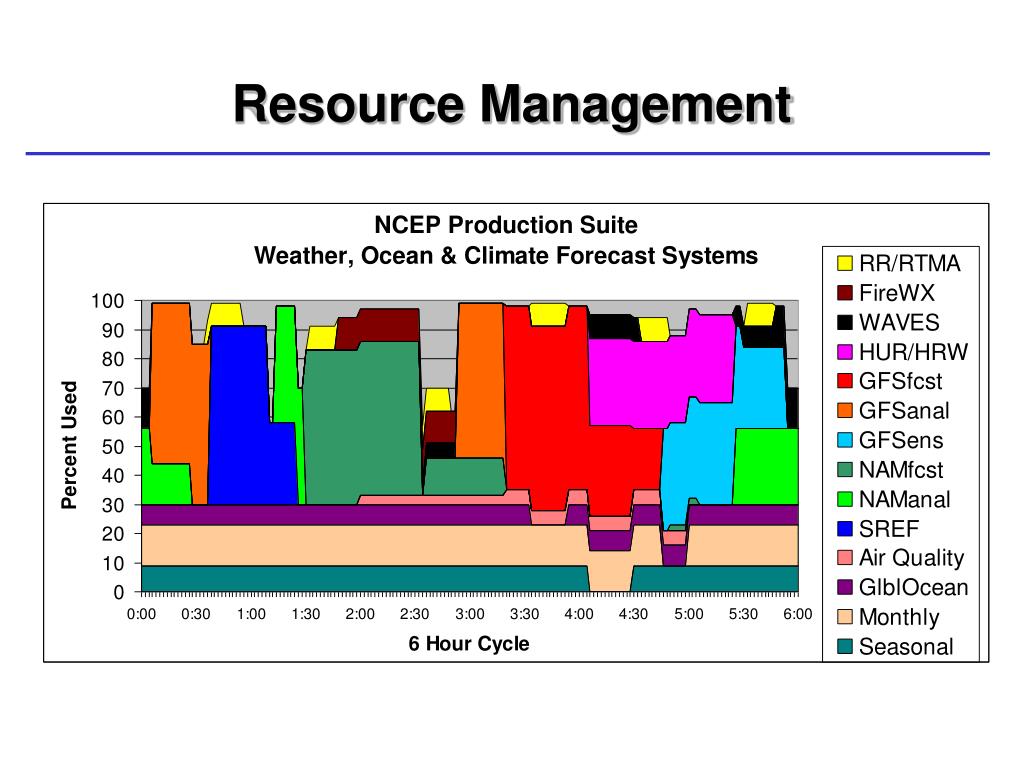
Task: Click the black WAVES legend swatch
Action: 844,322
